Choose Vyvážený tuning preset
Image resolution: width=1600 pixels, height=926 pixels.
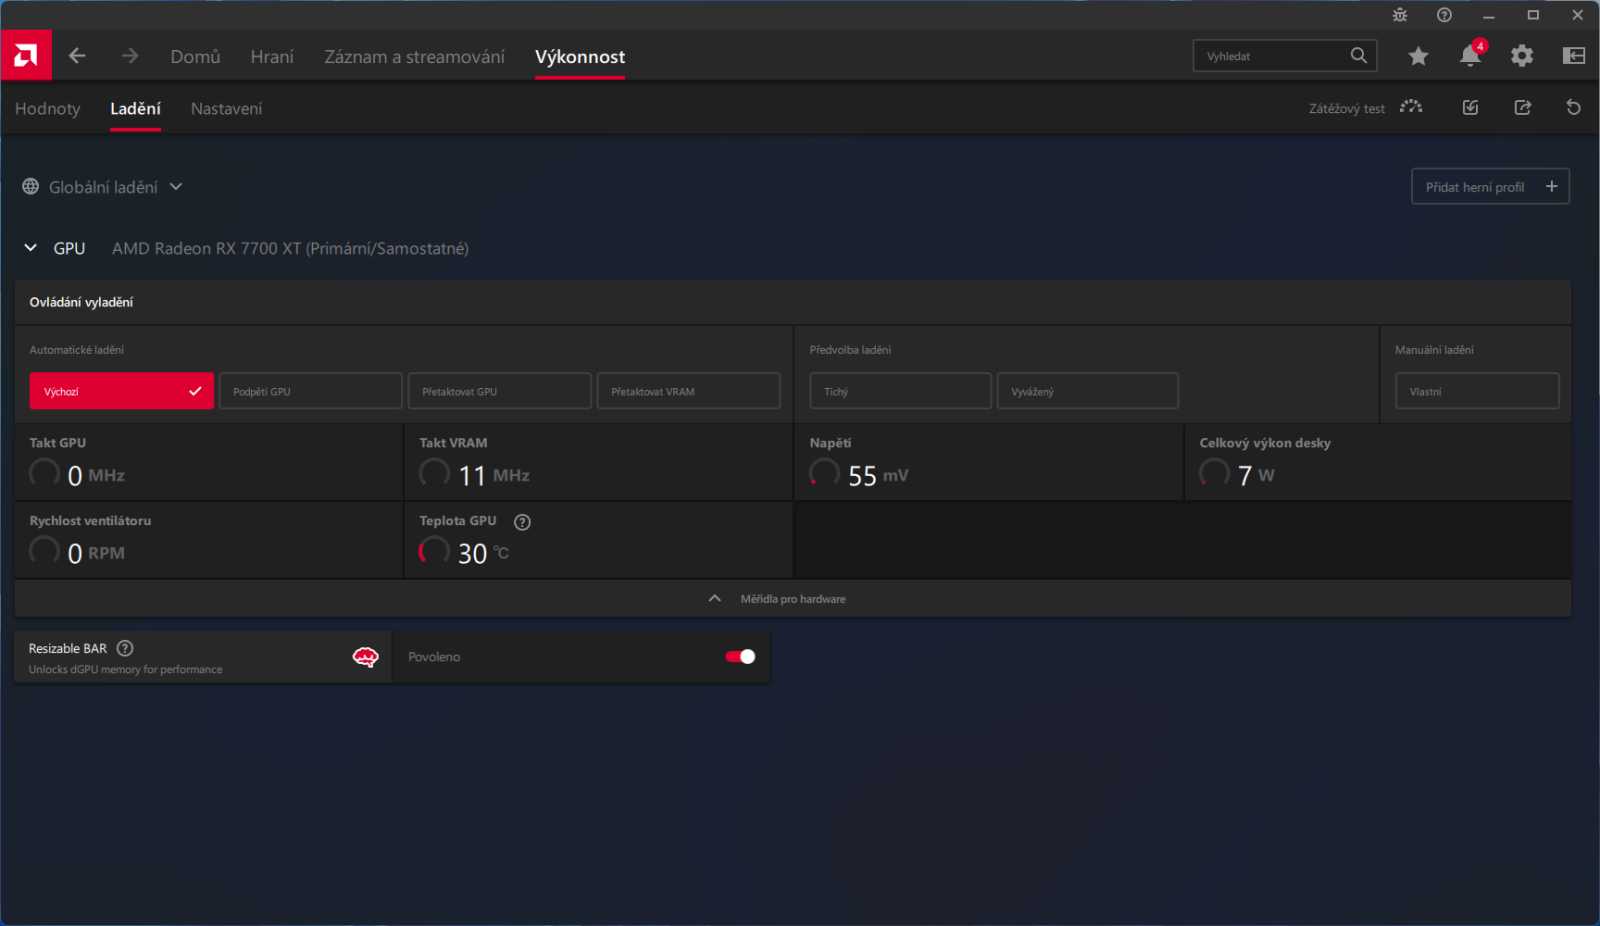(1087, 391)
